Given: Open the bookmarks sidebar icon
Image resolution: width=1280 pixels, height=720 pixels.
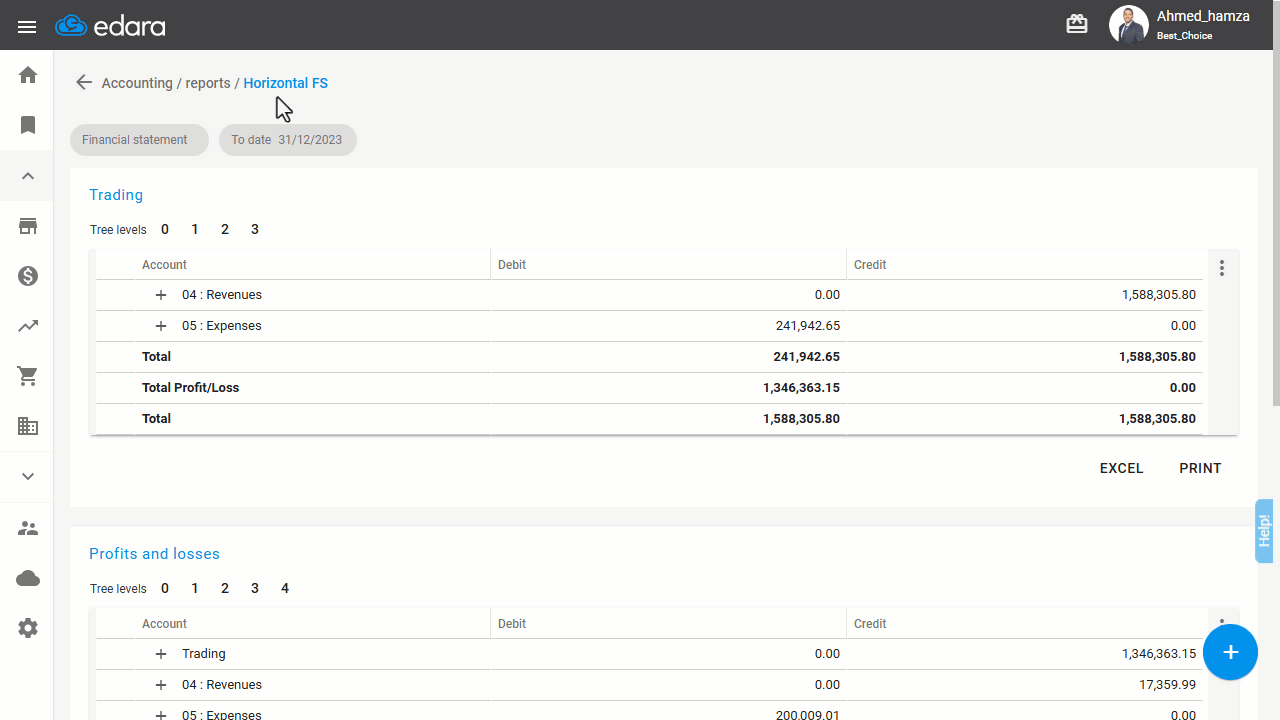Looking at the screenshot, I should point(28,125).
